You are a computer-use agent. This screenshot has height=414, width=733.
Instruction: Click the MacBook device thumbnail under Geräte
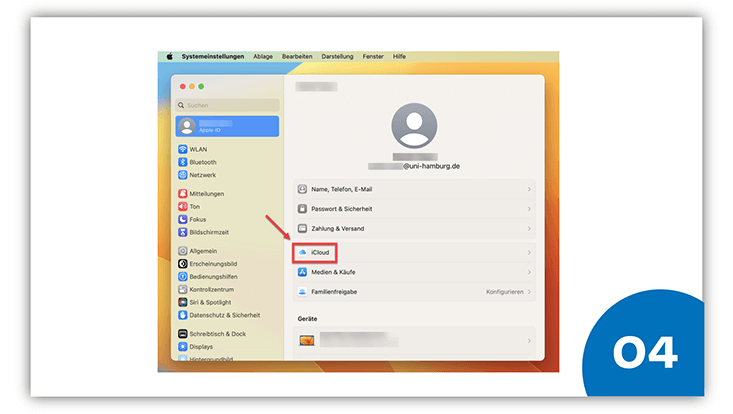307,341
